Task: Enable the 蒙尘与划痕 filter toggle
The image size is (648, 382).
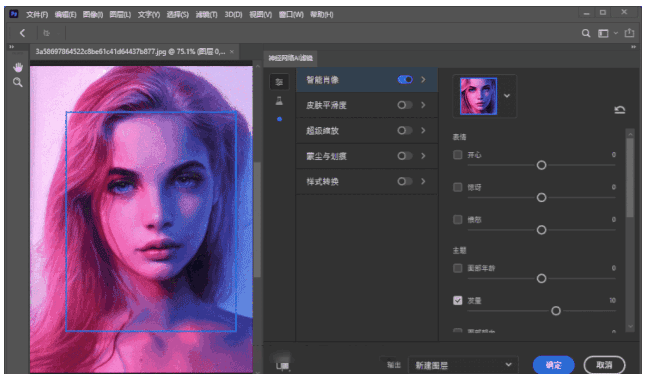Action: pos(405,156)
